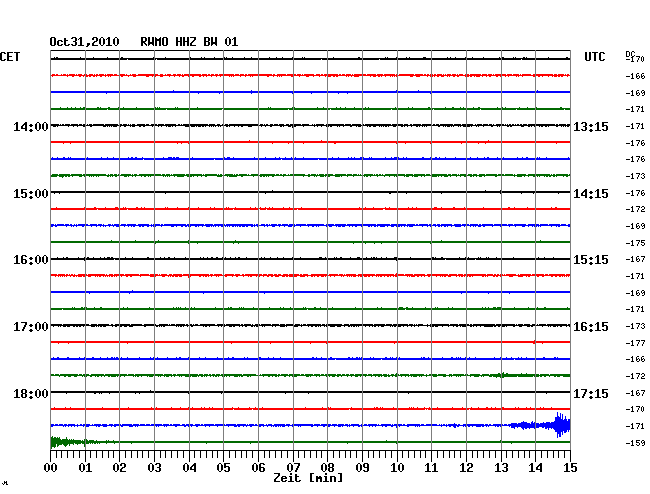Click the DC column header
Viewport: 650px width, 494px height.
pos(630,54)
